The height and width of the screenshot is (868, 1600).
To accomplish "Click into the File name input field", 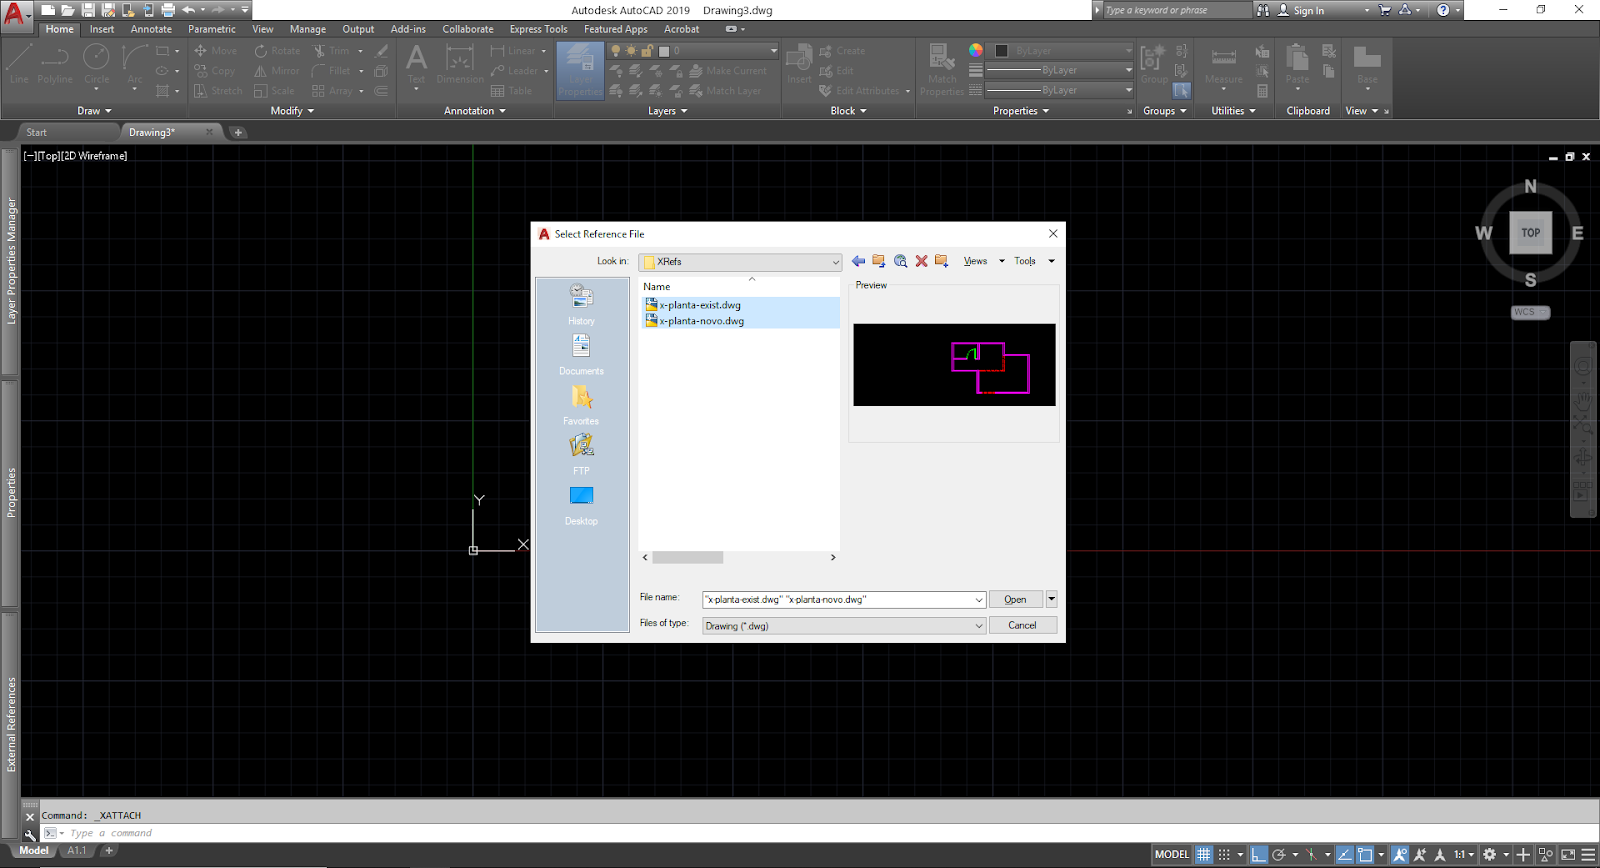I will click(837, 600).
